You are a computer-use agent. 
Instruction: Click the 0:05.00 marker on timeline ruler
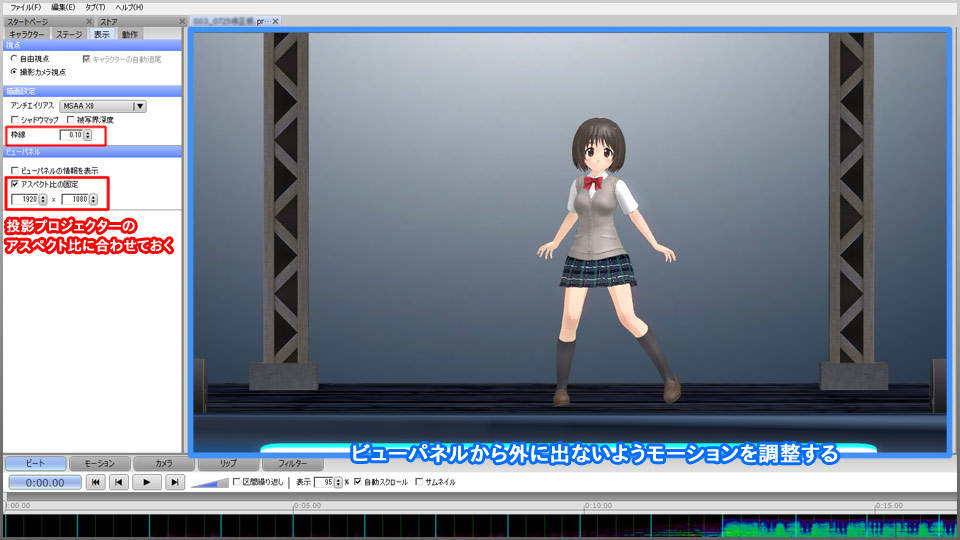[293, 506]
